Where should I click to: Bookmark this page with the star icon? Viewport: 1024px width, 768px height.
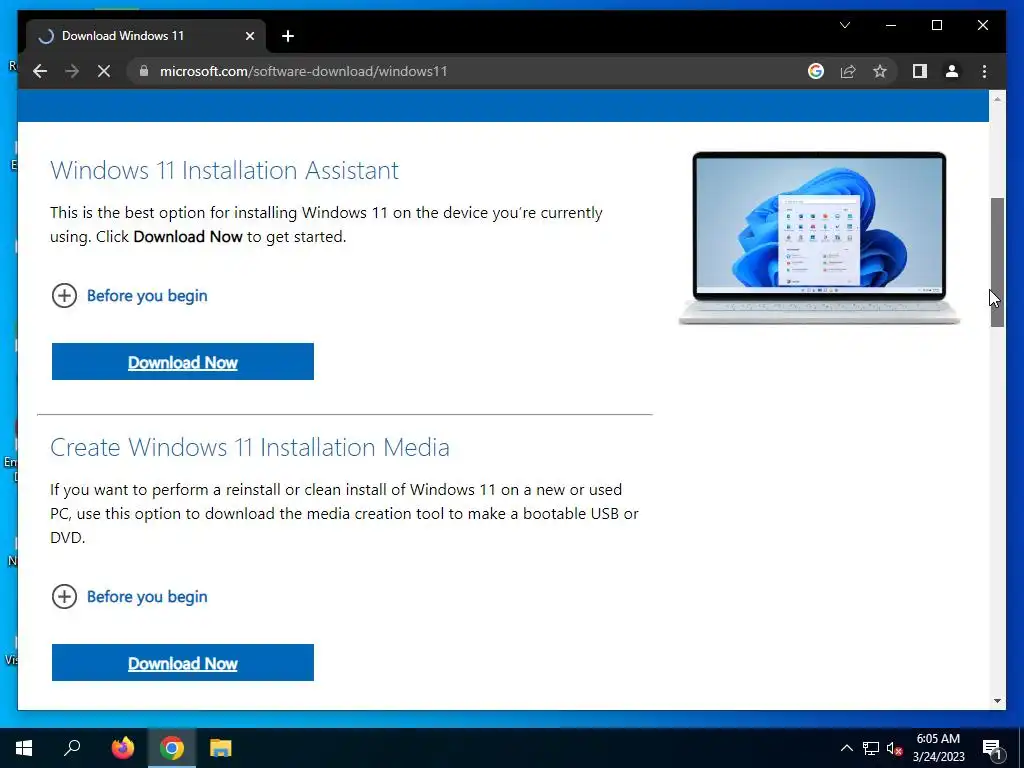880,71
